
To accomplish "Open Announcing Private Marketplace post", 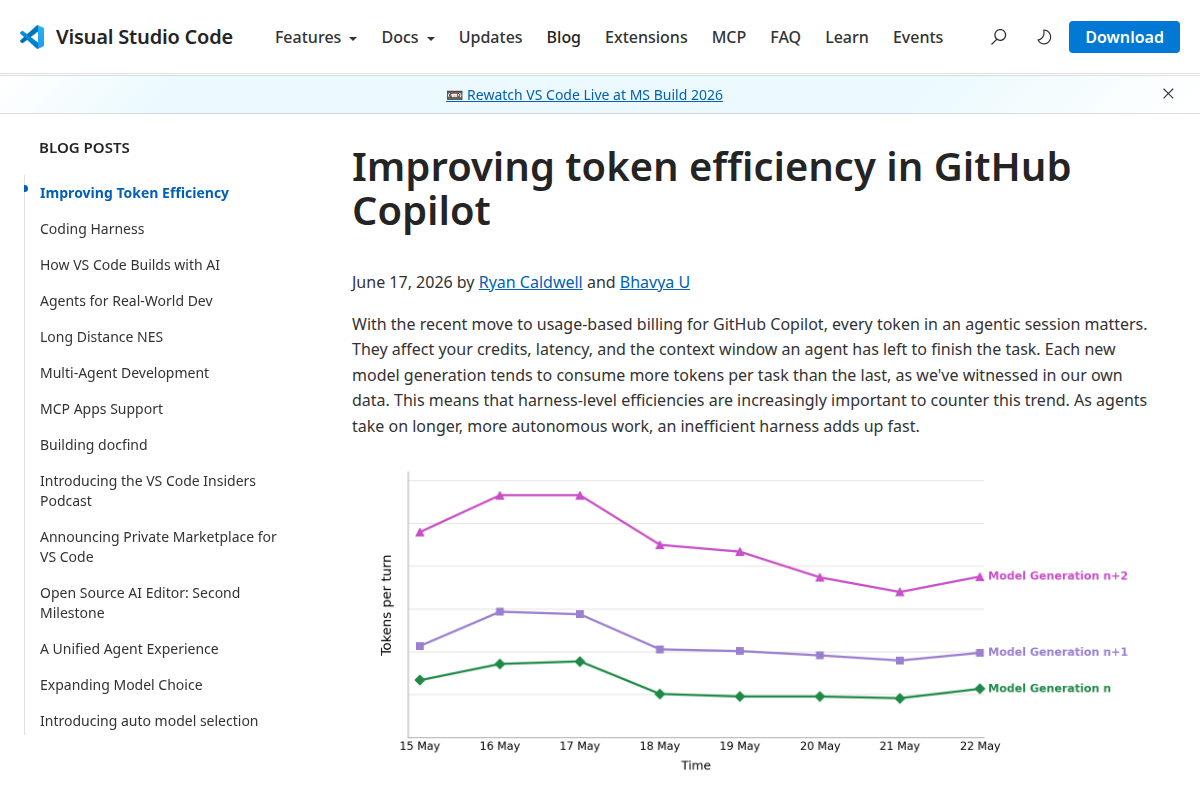I will point(158,547).
